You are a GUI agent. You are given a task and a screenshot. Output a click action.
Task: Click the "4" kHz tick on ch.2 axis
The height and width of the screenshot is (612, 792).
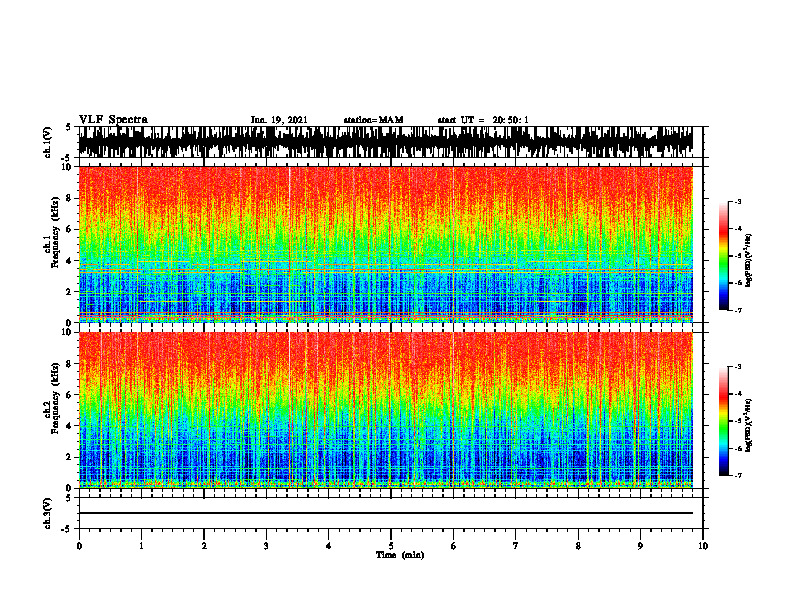[70, 426]
